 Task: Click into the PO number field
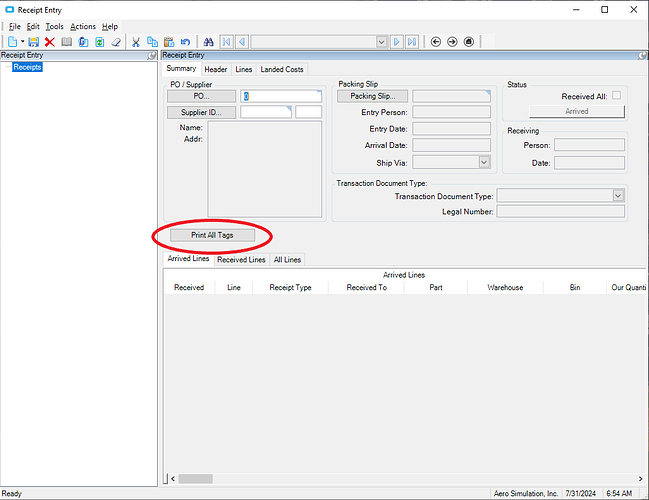point(281,96)
